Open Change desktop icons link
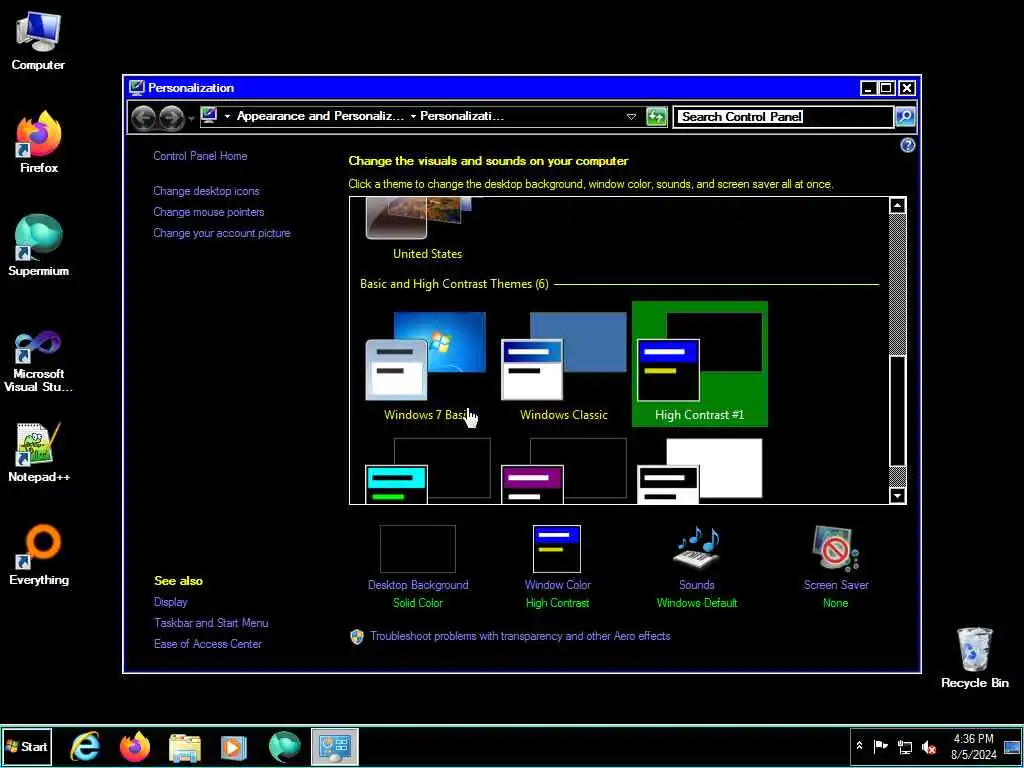Image resolution: width=1024 pixels, height=768 pixels. click(x=206, y=191)
